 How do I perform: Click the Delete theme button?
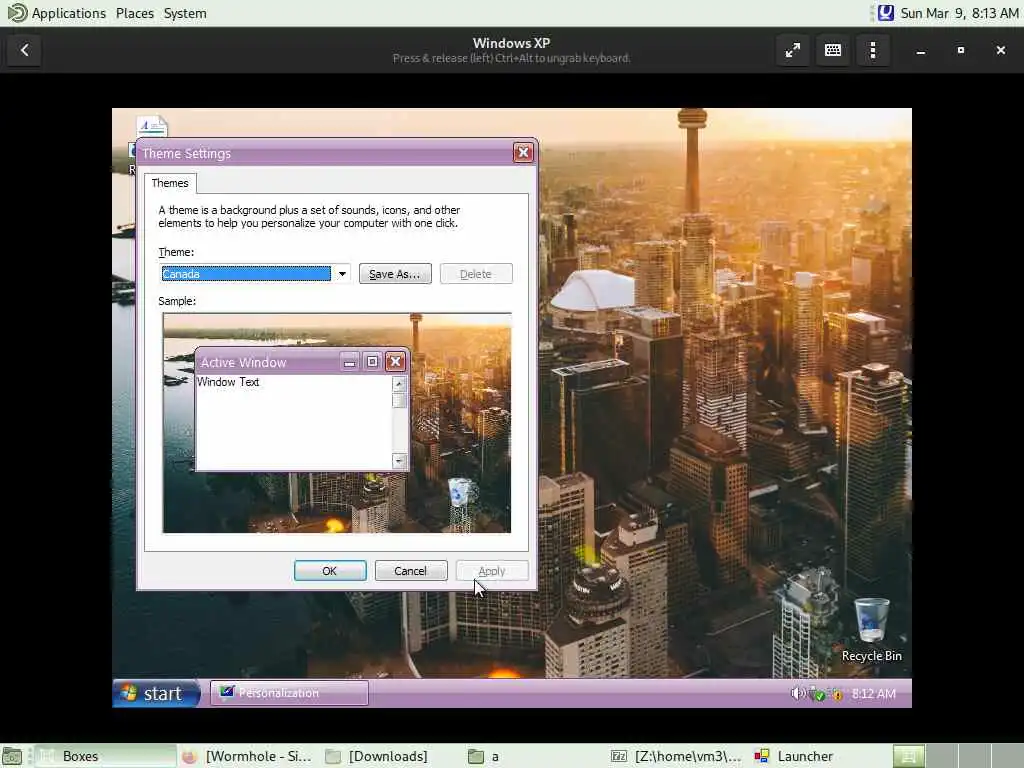coord(476,274)
